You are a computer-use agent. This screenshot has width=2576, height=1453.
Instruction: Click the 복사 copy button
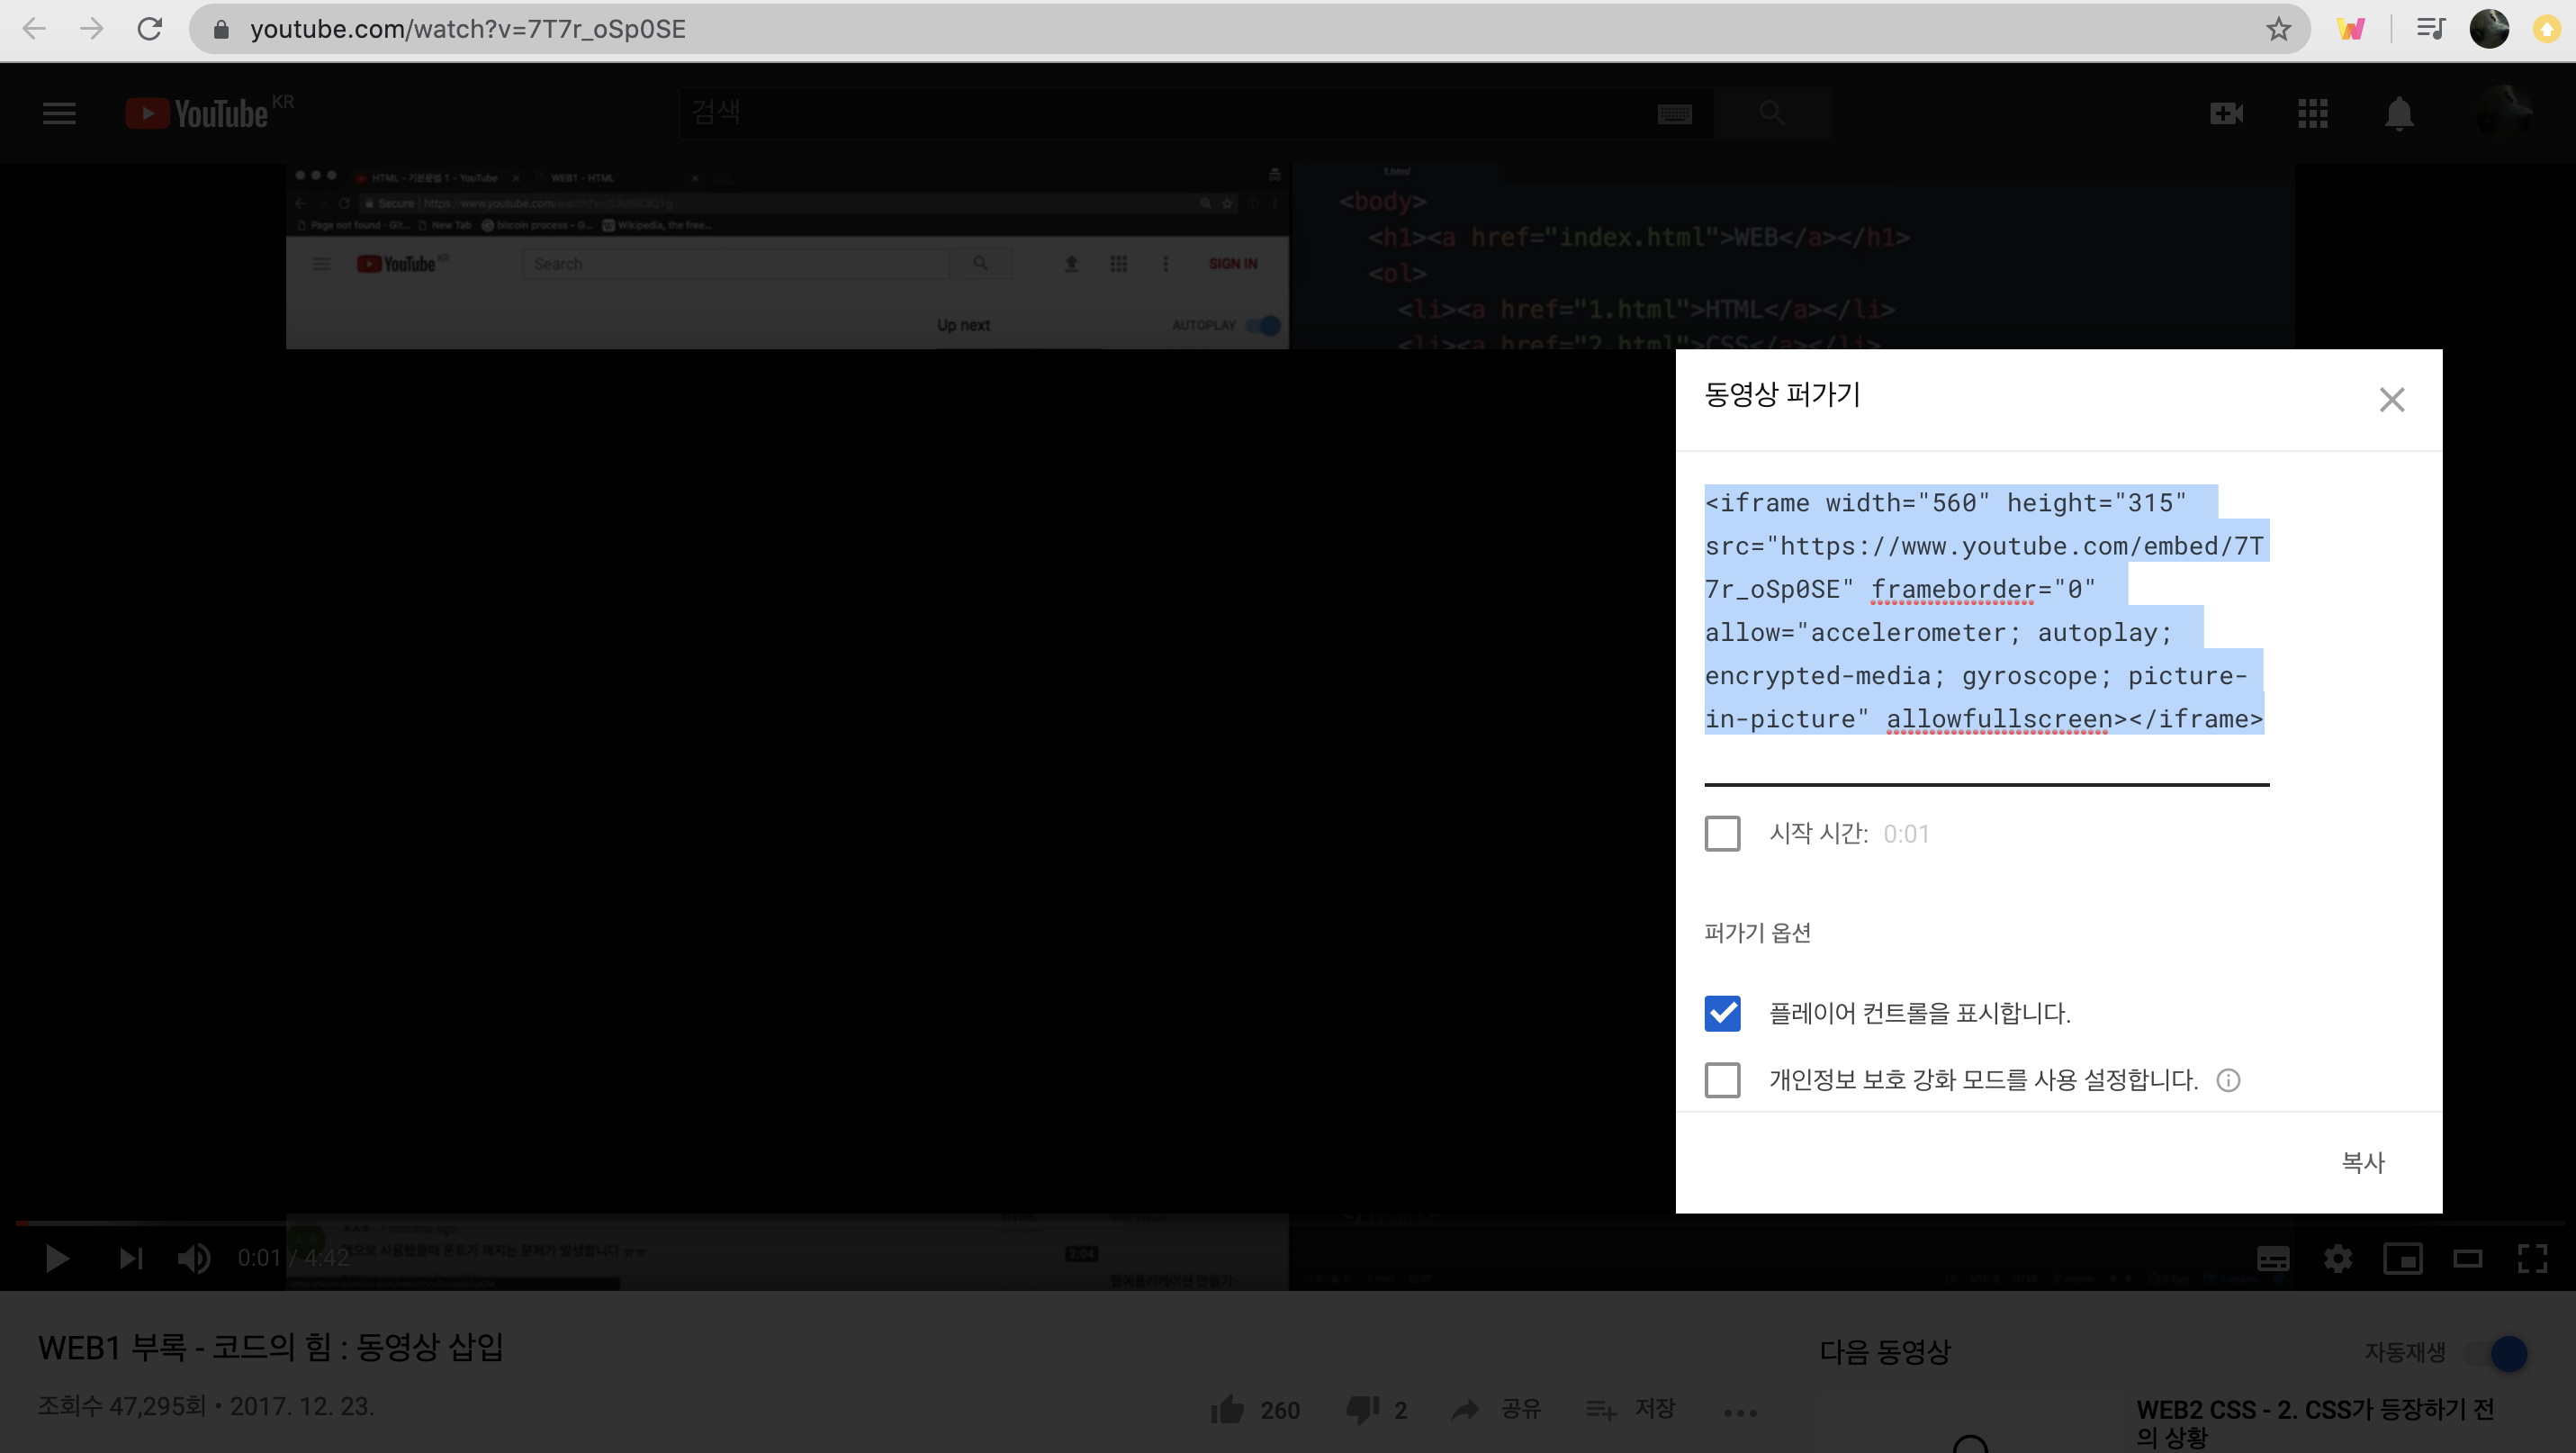click(x=2363, y=1162)
